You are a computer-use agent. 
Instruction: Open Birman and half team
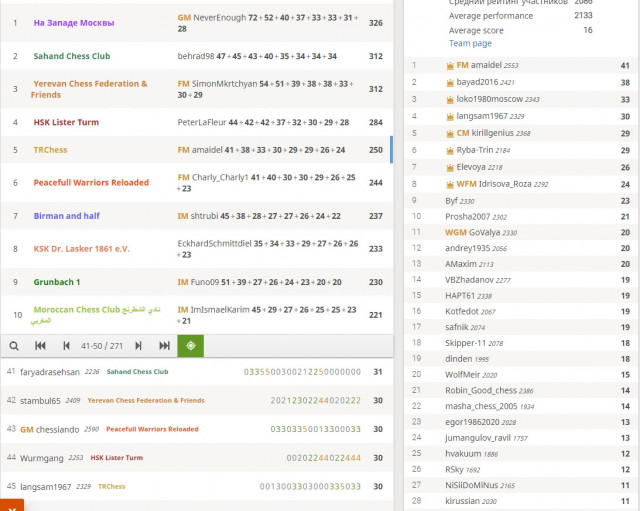(x=67, y=216)
